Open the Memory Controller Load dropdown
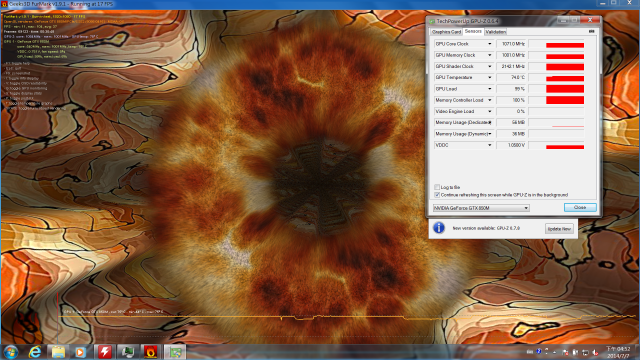This screenshot has width=640, height=360. coord(489,100)
